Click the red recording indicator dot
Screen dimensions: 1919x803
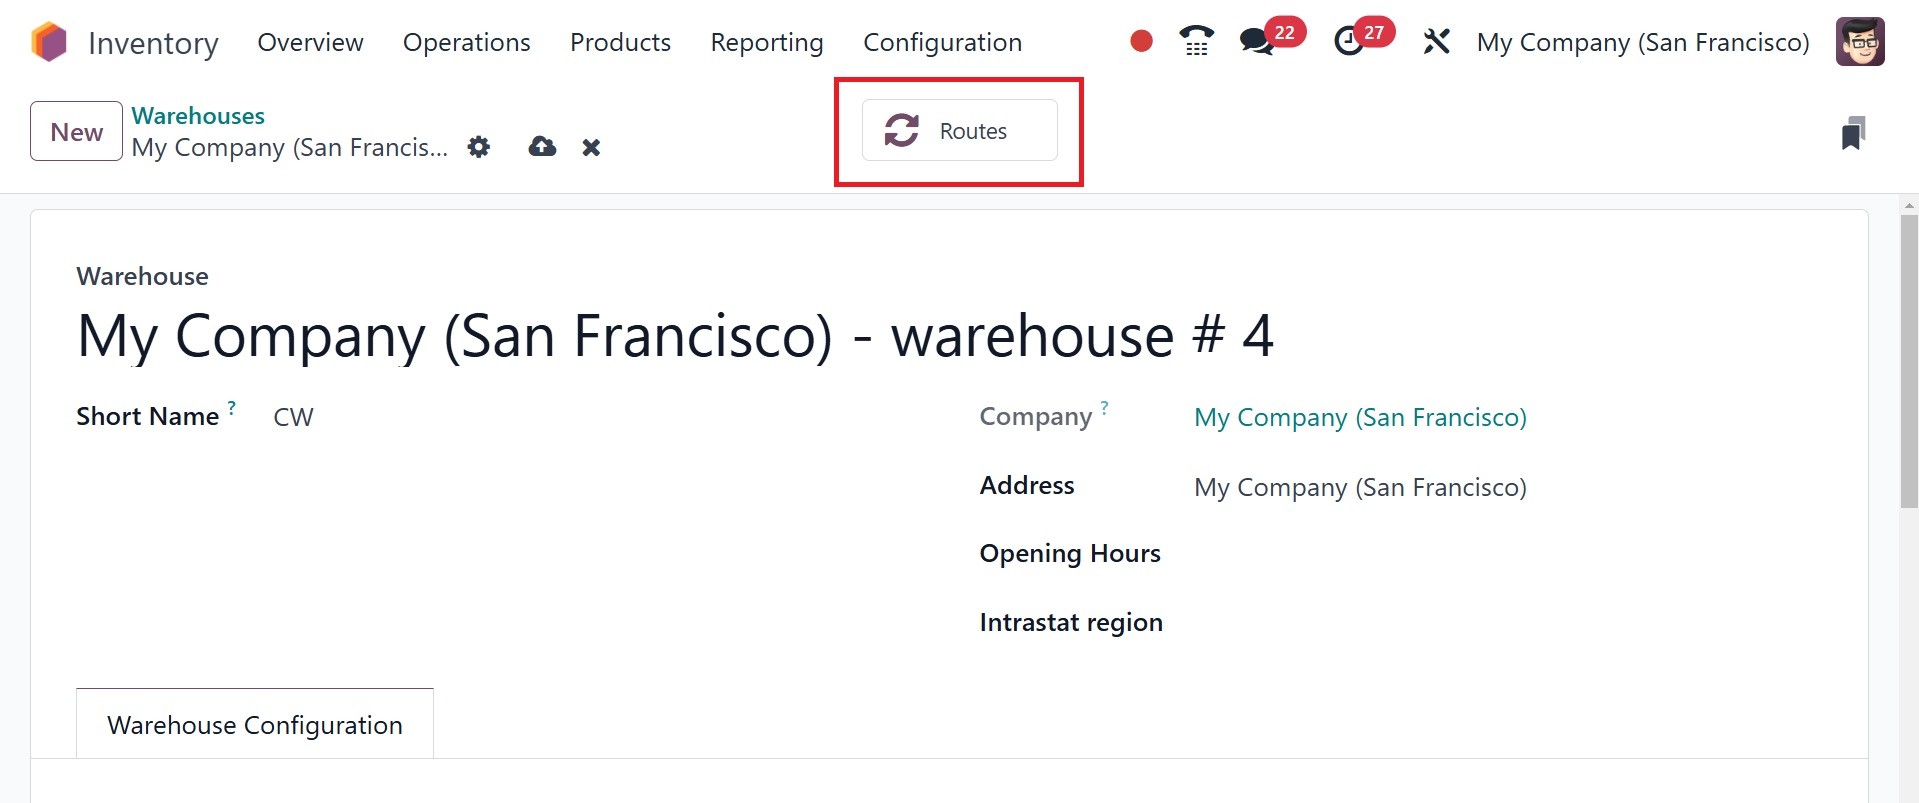pos(1141,41)
